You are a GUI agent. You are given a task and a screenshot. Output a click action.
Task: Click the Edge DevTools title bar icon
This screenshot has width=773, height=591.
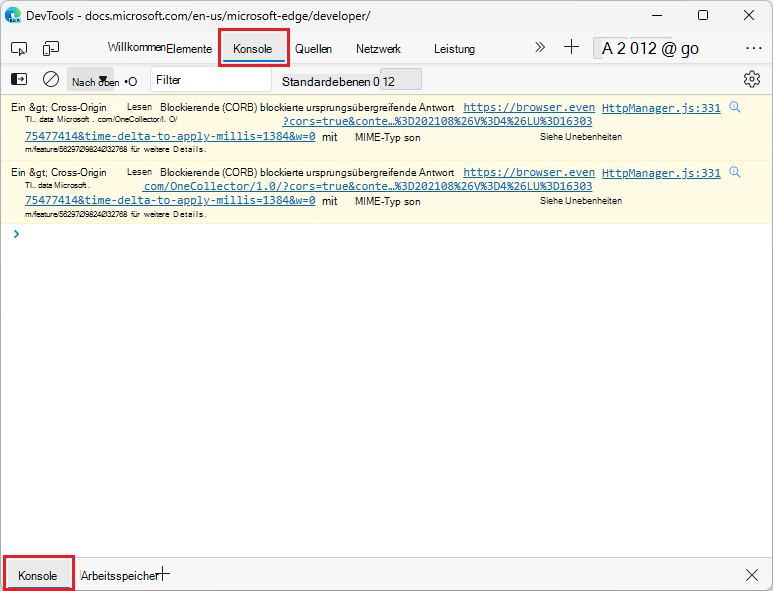(12, 15)
